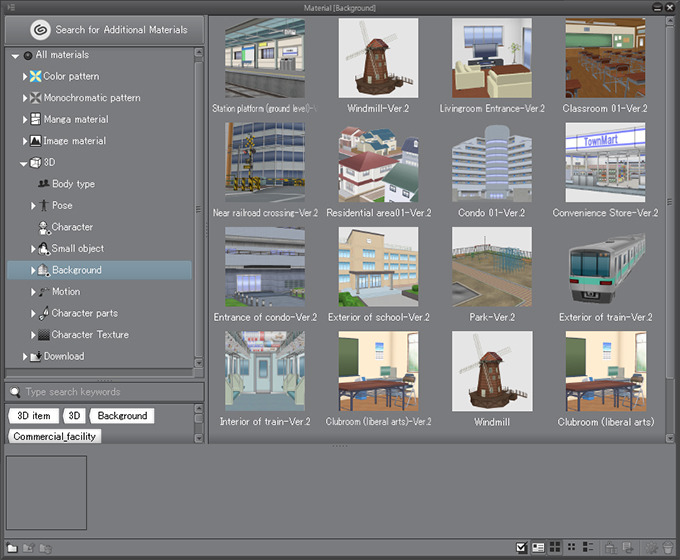Click the Color pattern category icon
680x560 pixels.
click(36, 76)
